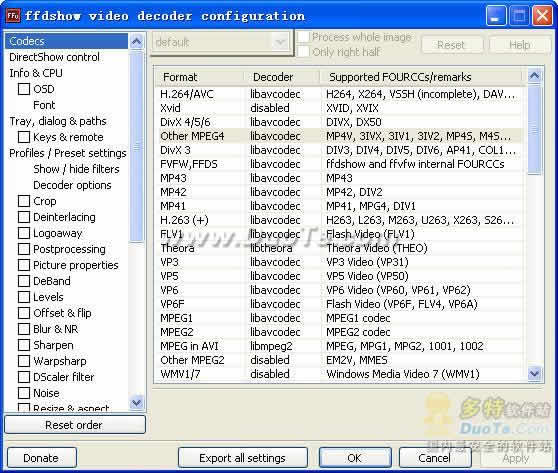
Task: Enable the Logoaway checkbox
Action: [x=24, y=233]
